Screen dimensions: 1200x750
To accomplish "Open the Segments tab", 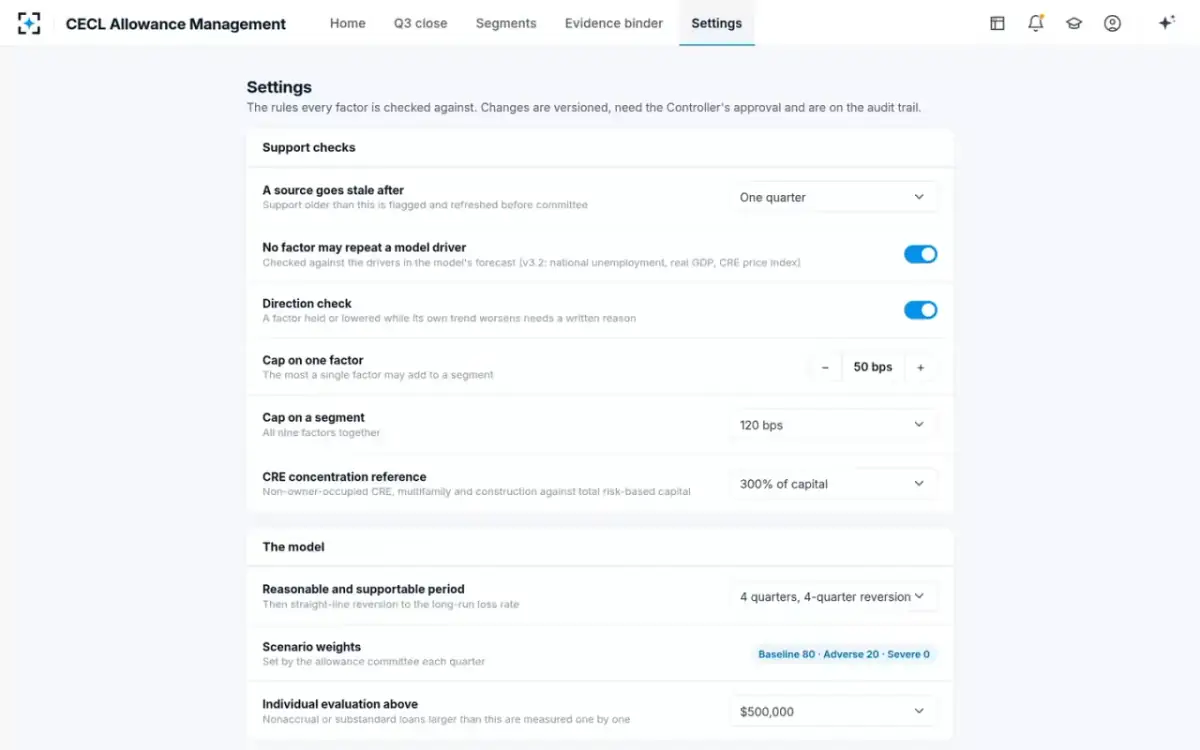I will coord(506,23).
